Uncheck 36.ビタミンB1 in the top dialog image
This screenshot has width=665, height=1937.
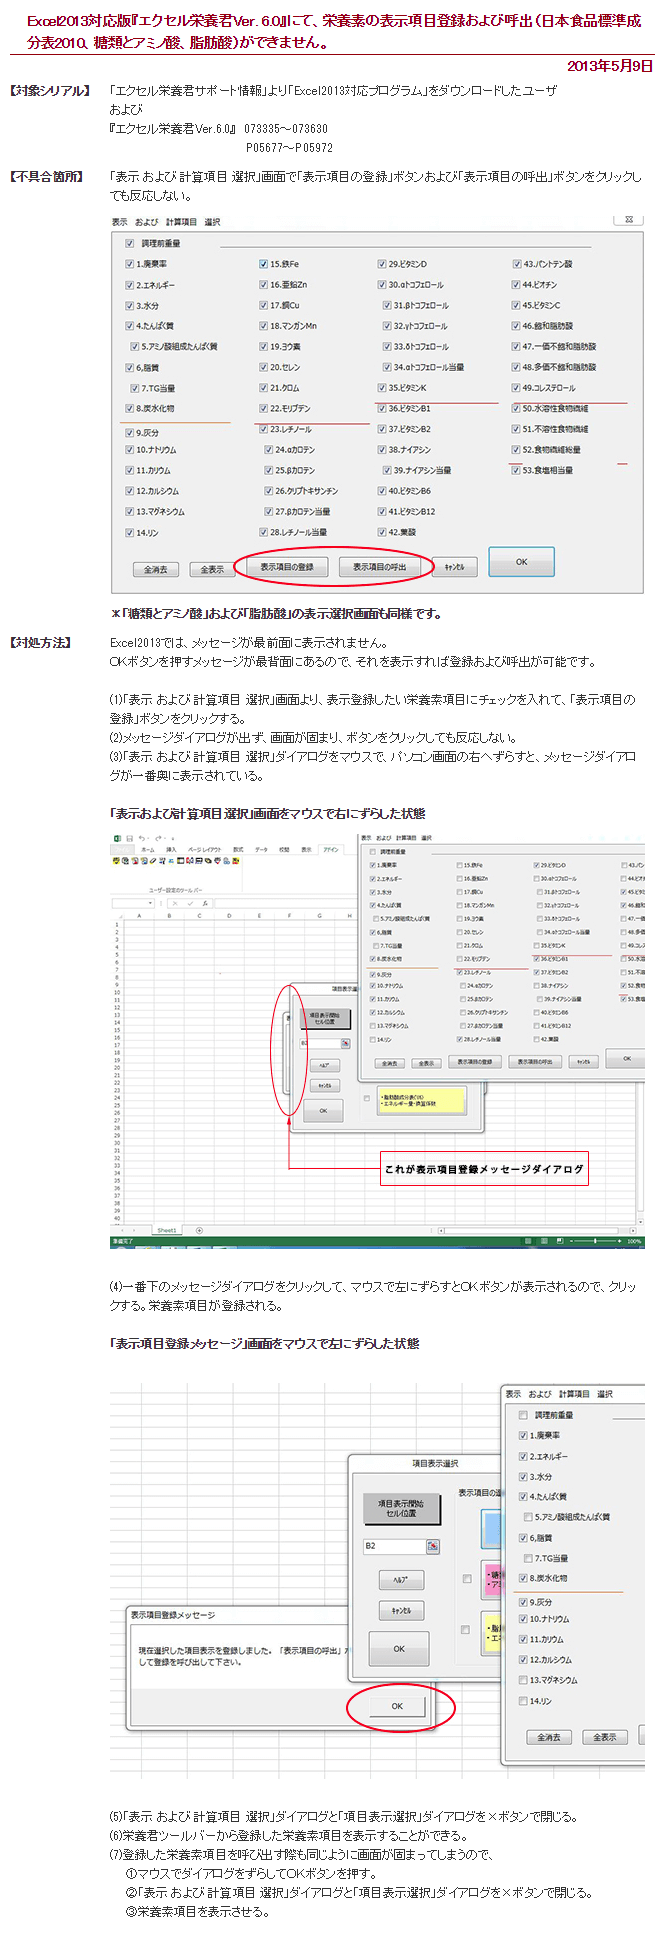(382, 408)
